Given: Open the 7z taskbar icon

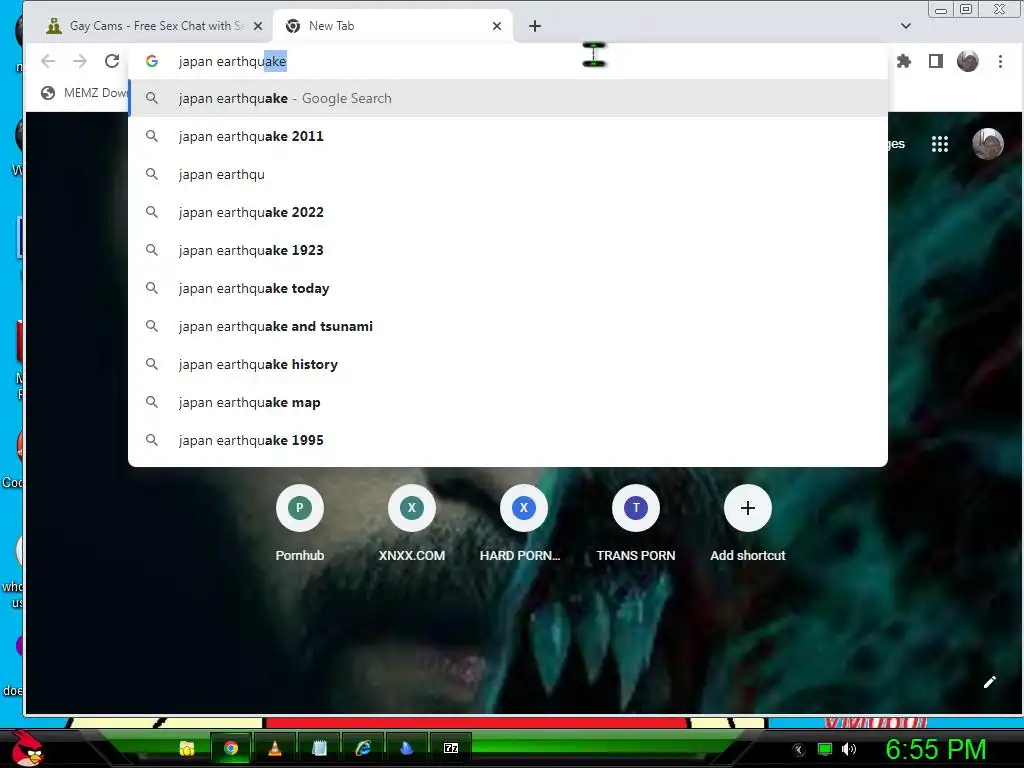Looking at the screenshot, I should click(x=451, y=748).
